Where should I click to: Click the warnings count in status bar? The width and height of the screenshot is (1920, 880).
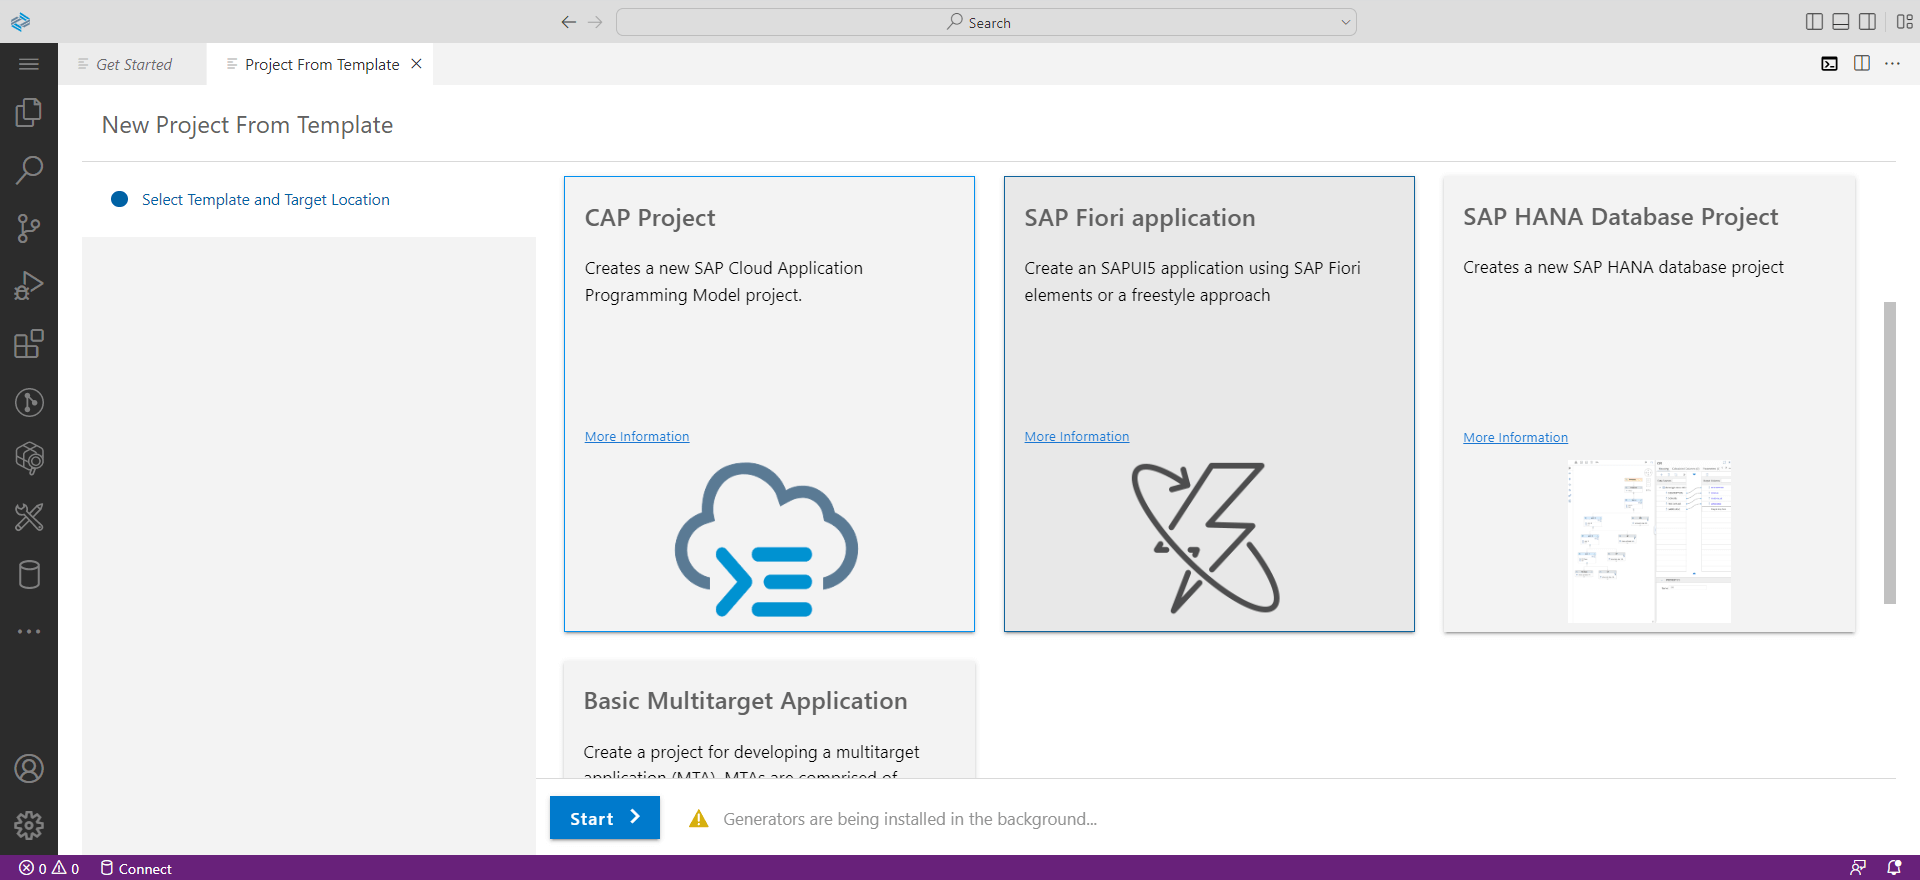point(66,868)
